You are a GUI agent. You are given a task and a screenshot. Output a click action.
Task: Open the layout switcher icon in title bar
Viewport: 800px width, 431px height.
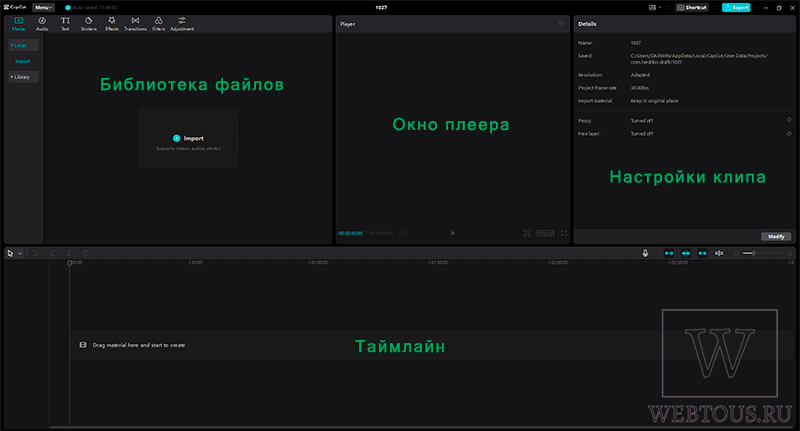pos(652,8)
